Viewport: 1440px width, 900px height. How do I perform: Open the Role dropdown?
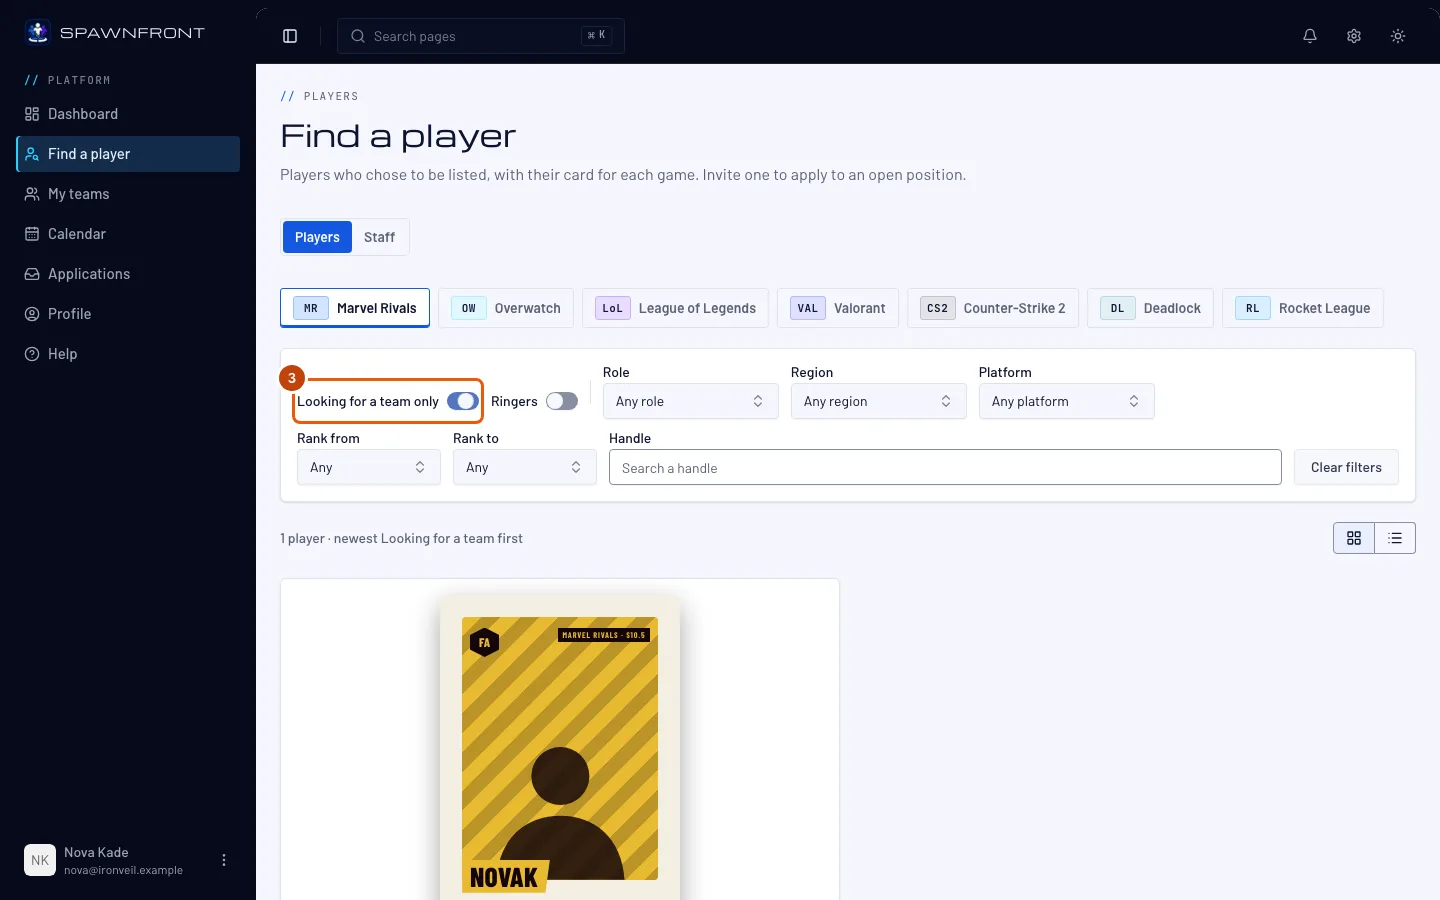coord(690,401)
